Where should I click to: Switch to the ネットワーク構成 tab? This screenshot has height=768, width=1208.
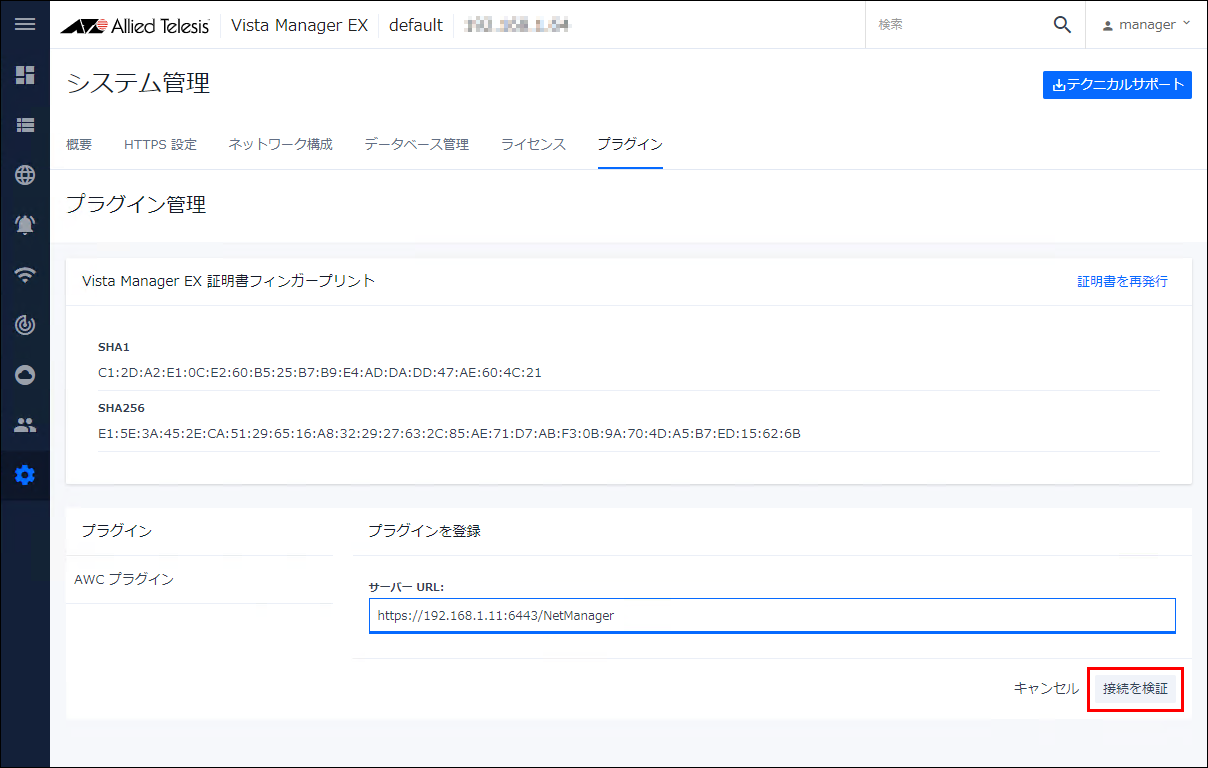coord(280,144)
